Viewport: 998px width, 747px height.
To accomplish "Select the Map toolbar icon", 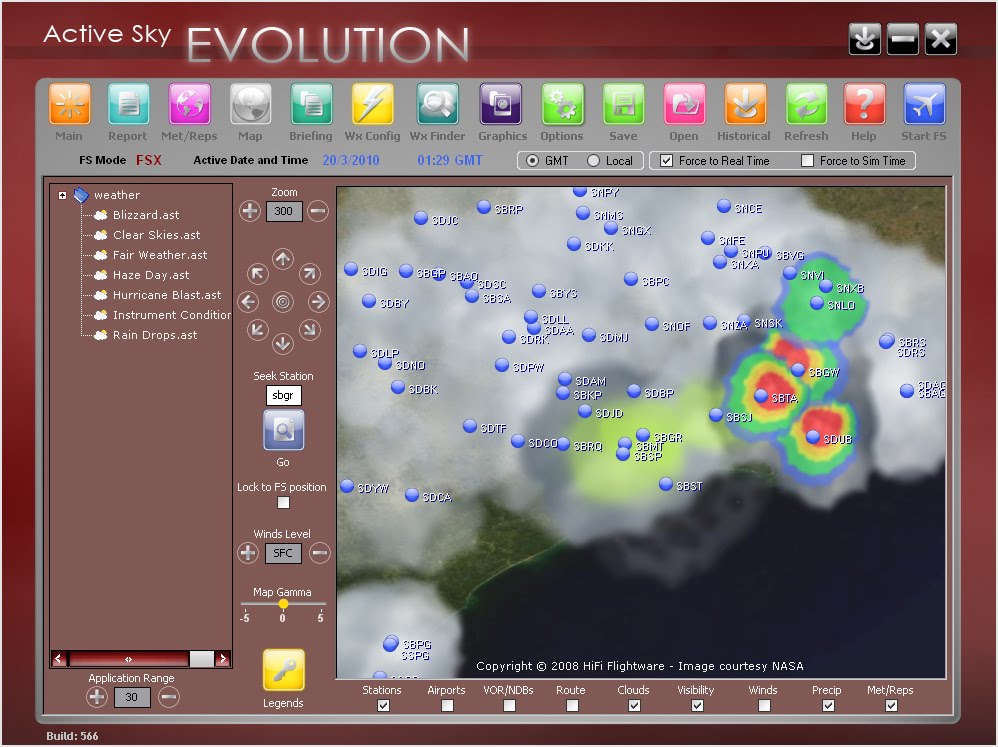I will click(x=250, y=104).
